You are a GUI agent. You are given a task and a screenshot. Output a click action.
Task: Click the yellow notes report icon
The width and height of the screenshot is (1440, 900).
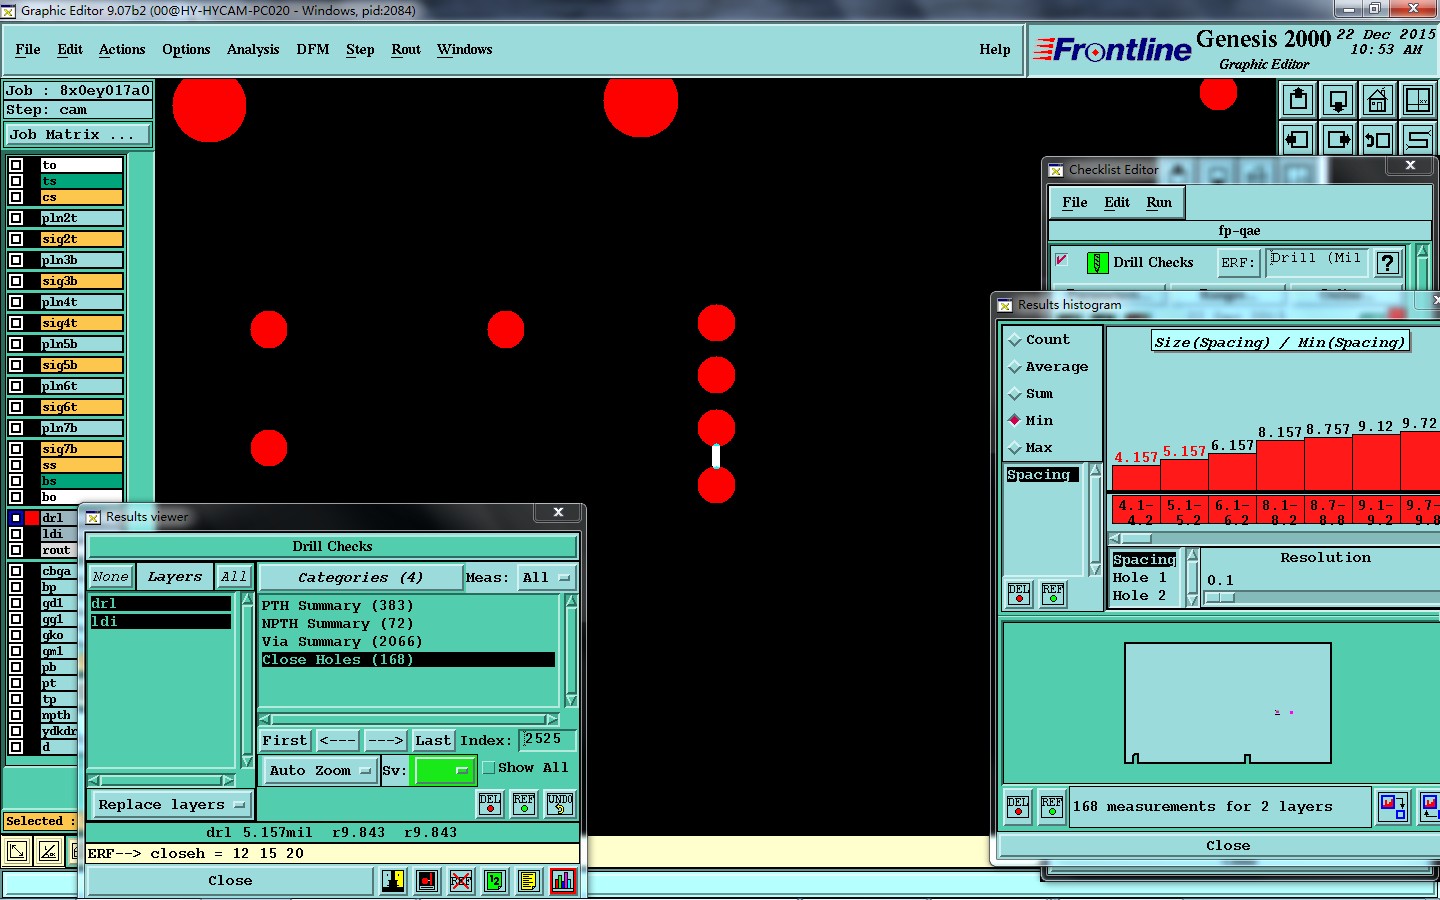(529, 881)
